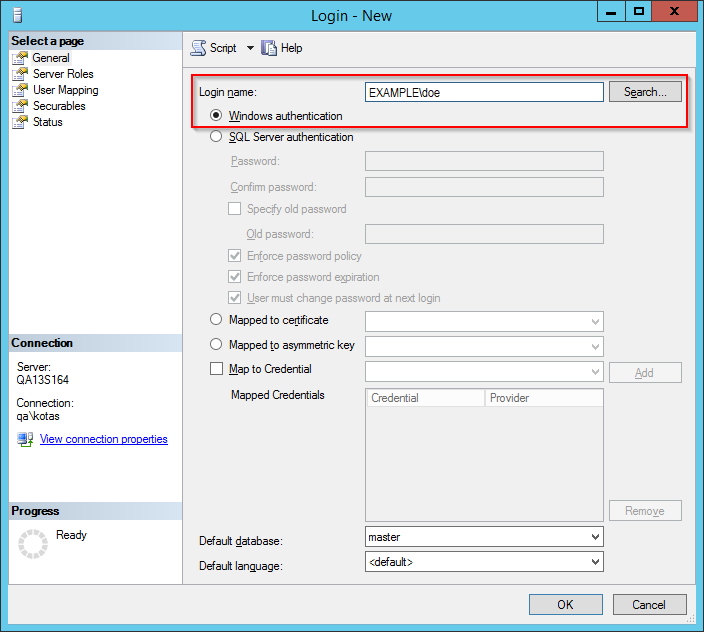704x632 pixels.
Task: Click the Help icon in toolbar
Action: click(269, 48)
